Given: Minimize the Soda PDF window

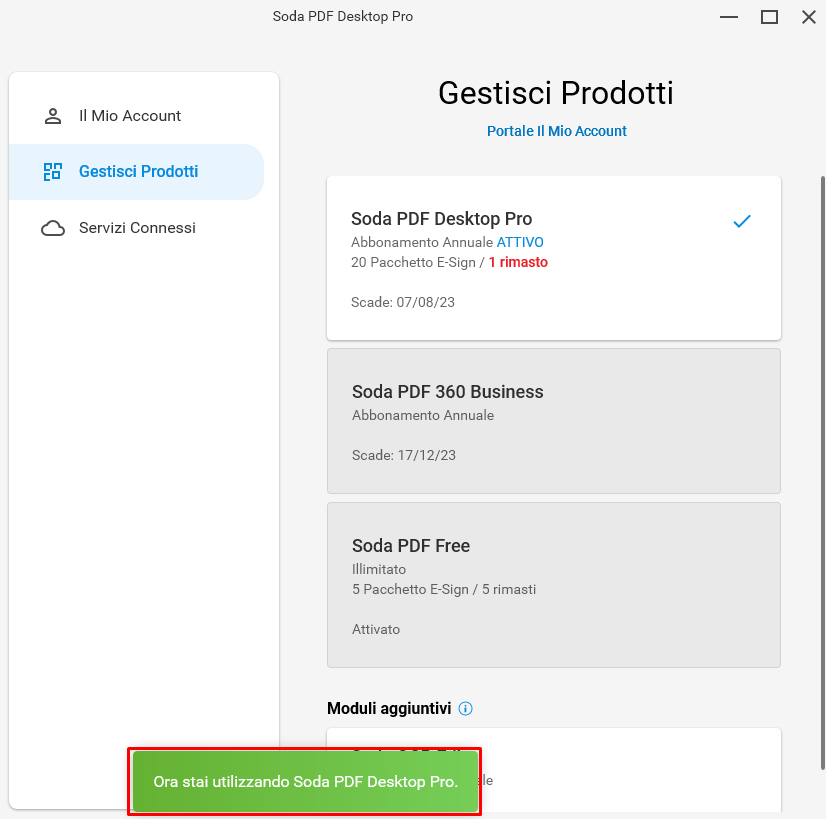Looking at the screenshot, I should [729, 17].
